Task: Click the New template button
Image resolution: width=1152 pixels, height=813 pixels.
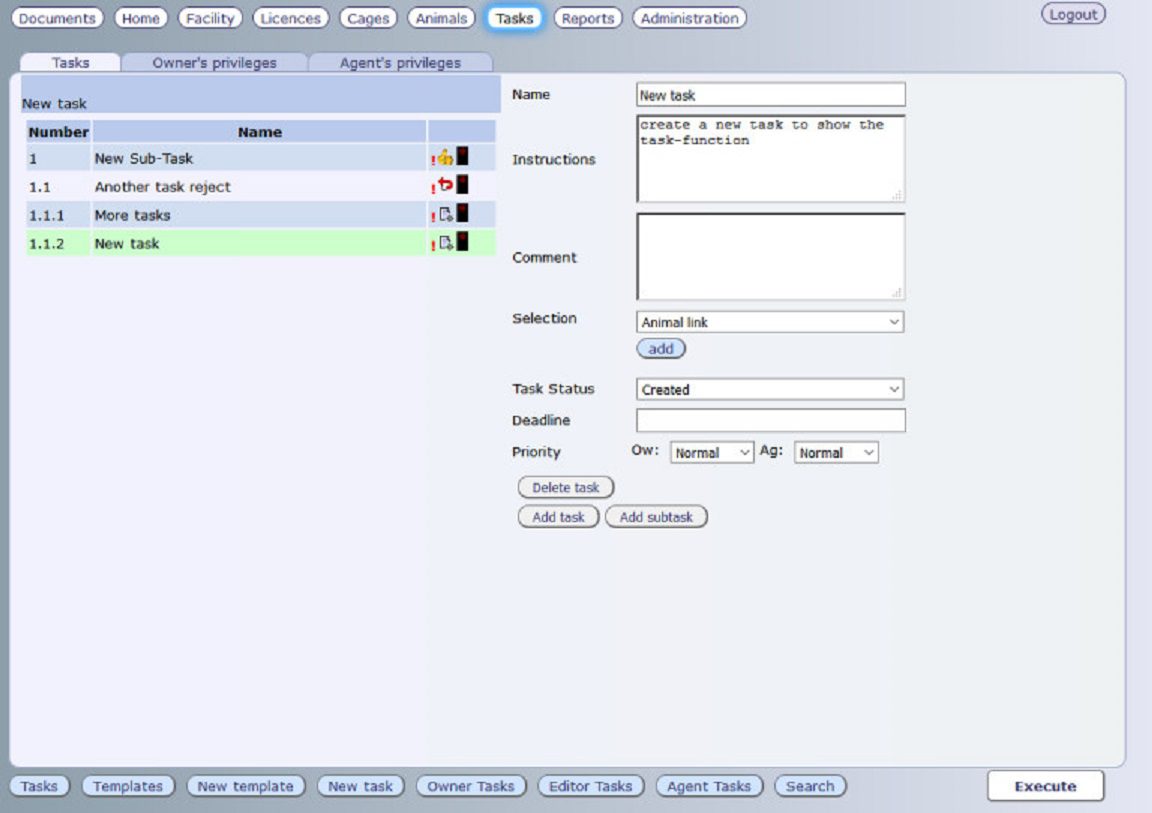Action: click(x=245, y=786)
